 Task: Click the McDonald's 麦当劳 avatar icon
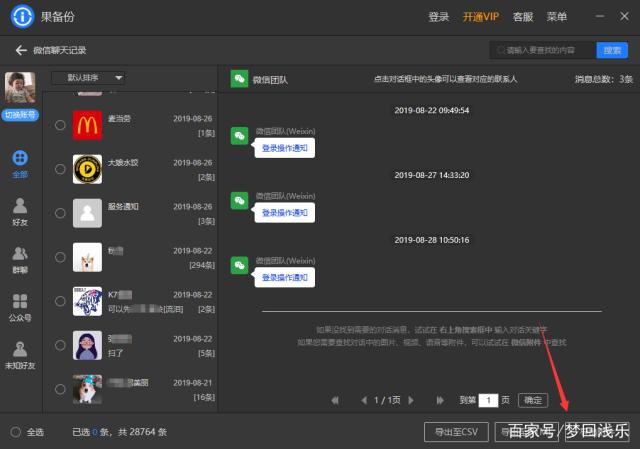pos(88,125)
